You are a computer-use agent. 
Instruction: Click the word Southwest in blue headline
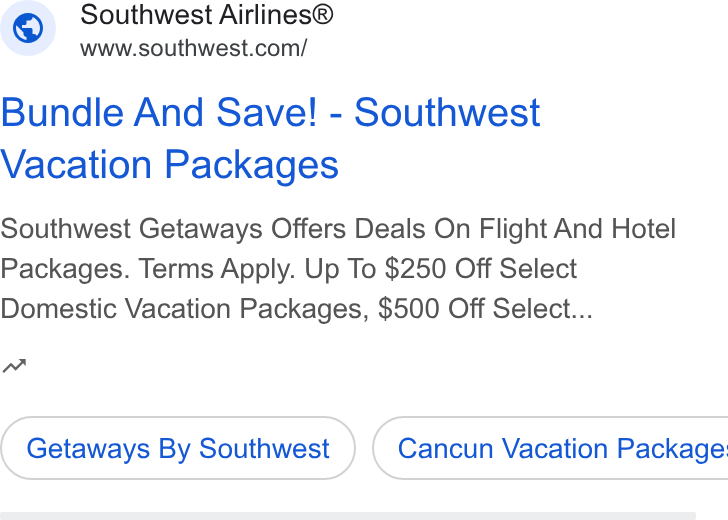[x=447, y=112]
